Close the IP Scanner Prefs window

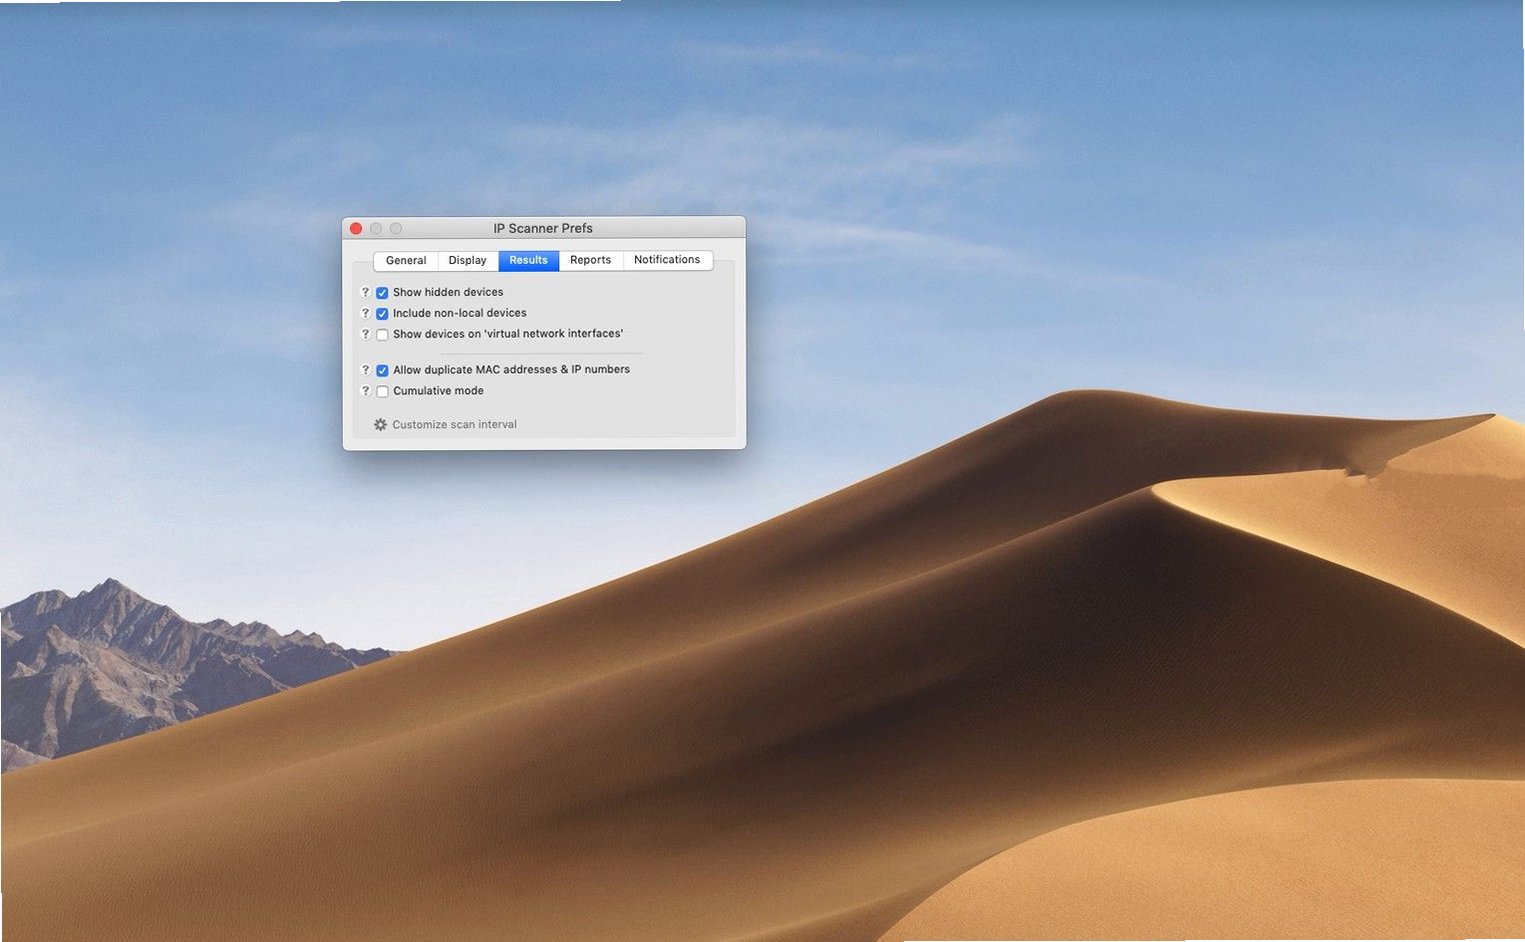(356, 229)
